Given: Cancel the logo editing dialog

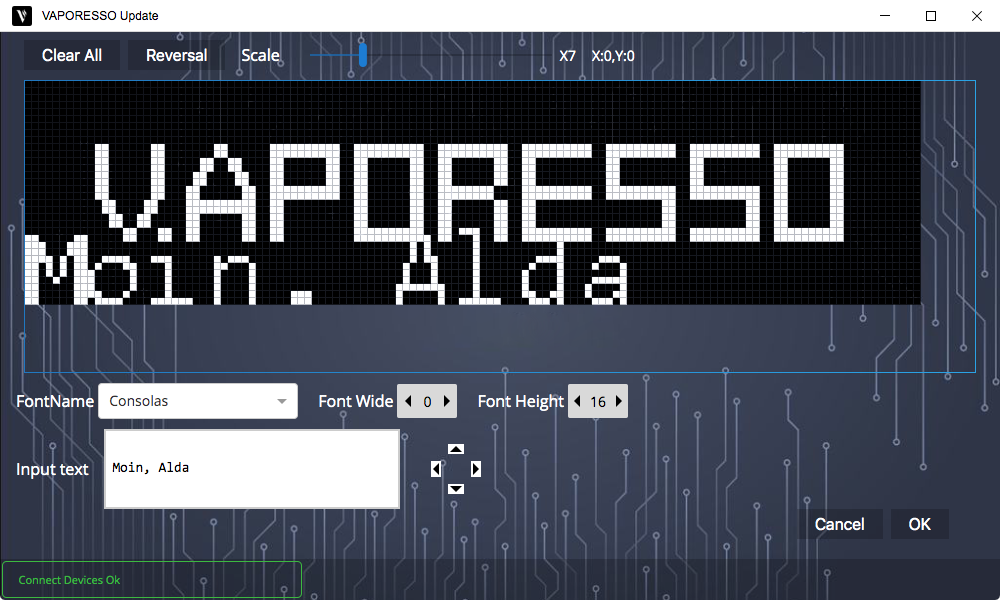Looking at the screenshot, I should 839,524.
